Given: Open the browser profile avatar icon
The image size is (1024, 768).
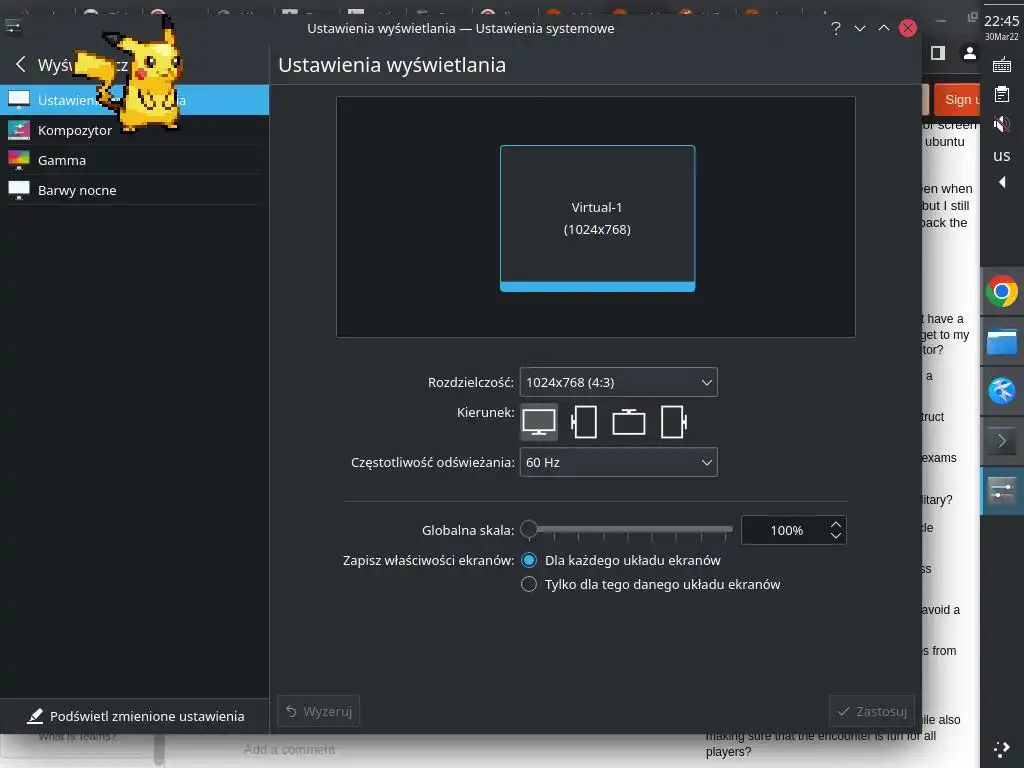Looking at the screenshot, I should pos(970,53).
